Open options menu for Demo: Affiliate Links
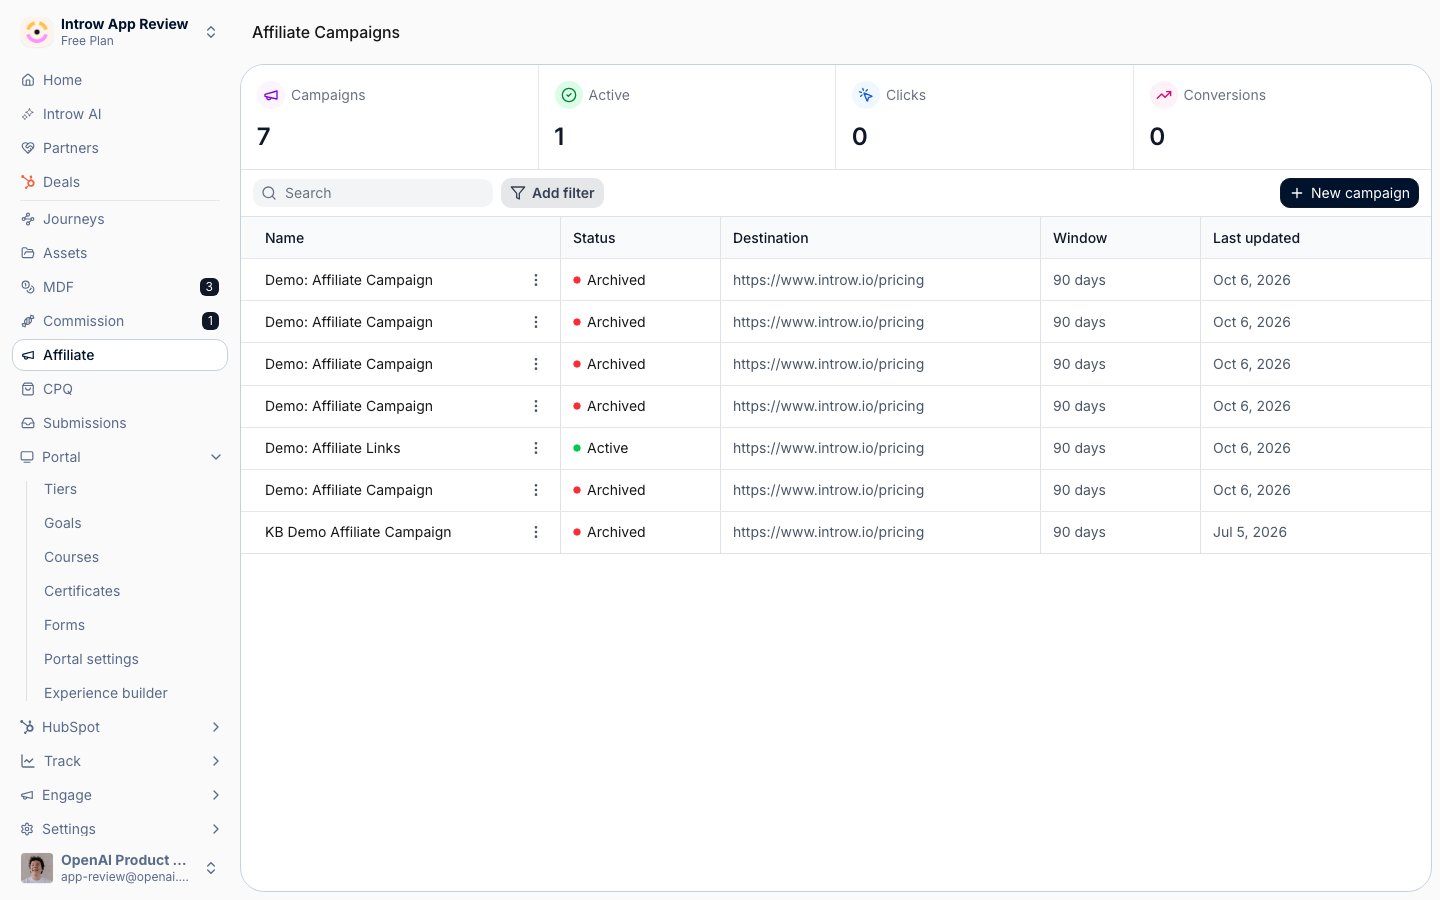 click(x=536, y=448)
